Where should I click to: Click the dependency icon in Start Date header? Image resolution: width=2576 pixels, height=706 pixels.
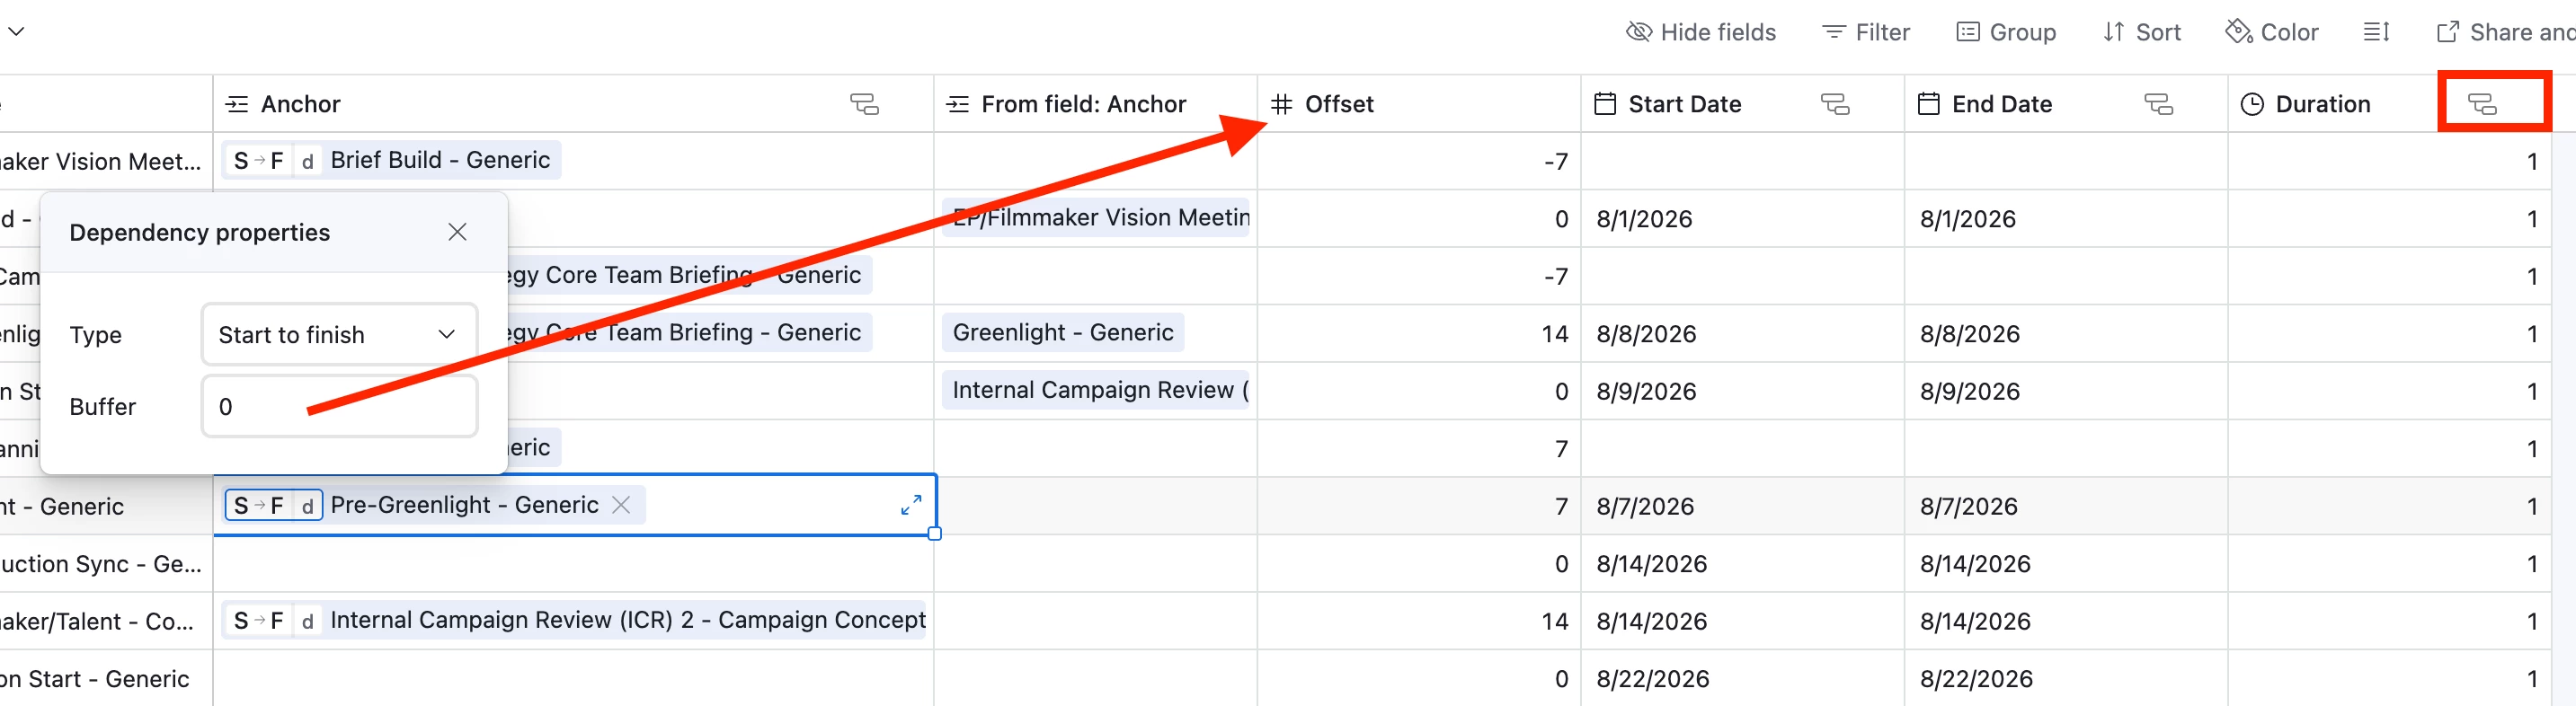pyautogui.click(x=1835, y=104)
